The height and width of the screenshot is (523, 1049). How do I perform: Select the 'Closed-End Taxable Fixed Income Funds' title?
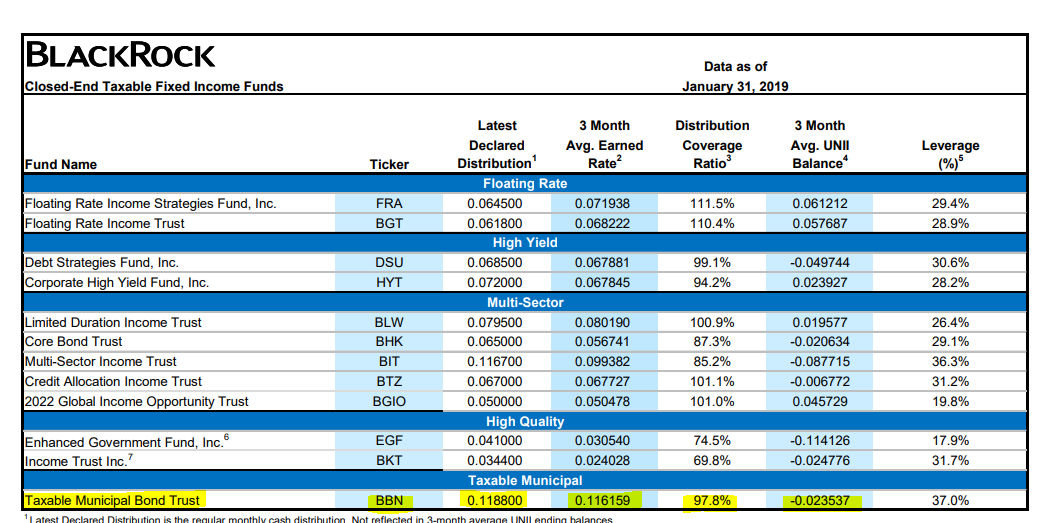click(x=154, y=86)
